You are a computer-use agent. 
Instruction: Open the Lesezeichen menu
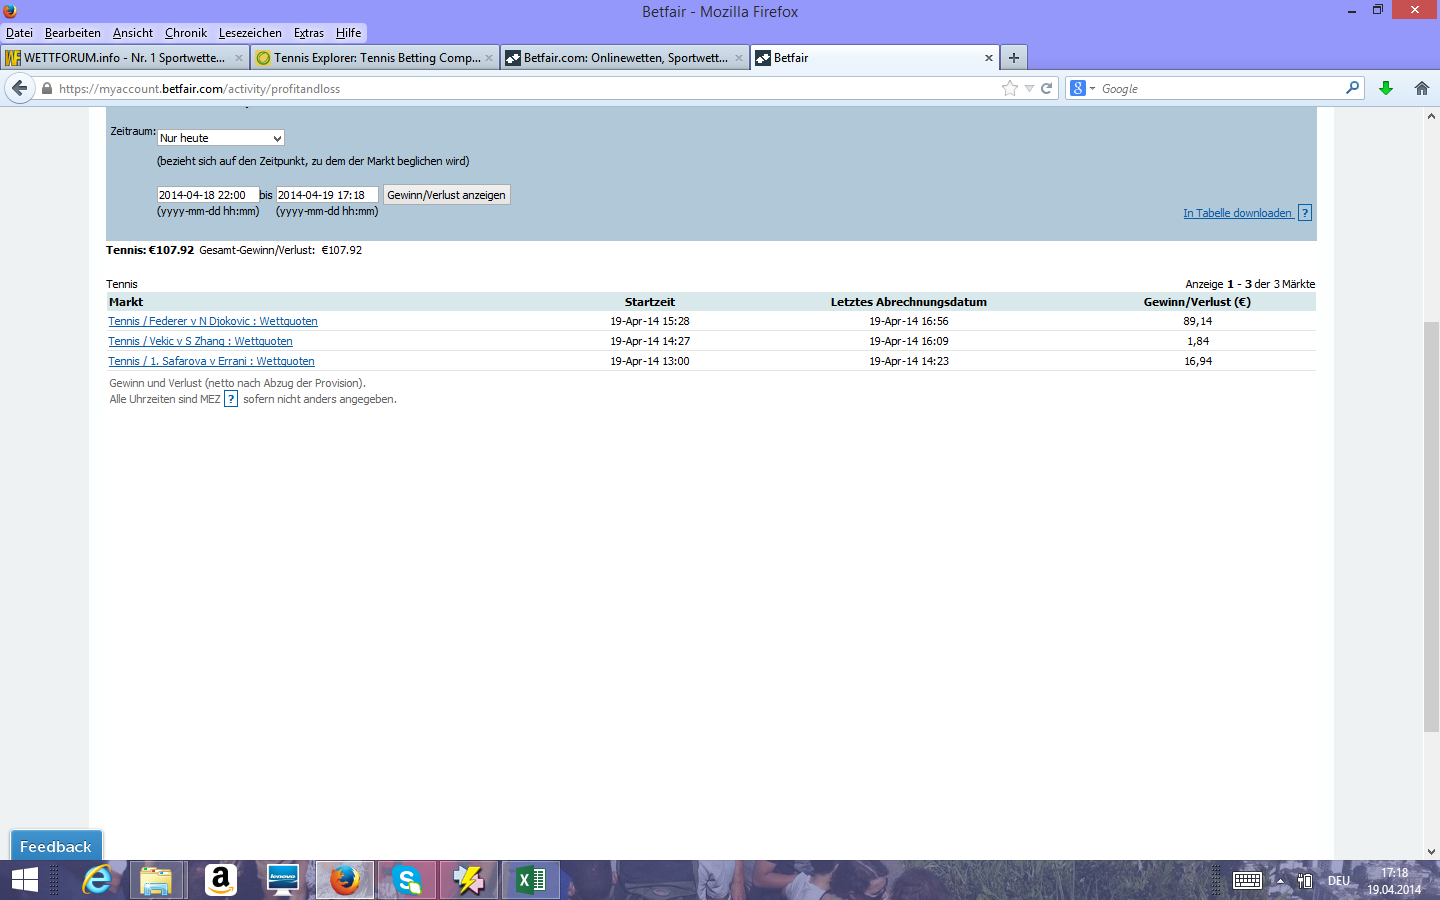[250, 33]
